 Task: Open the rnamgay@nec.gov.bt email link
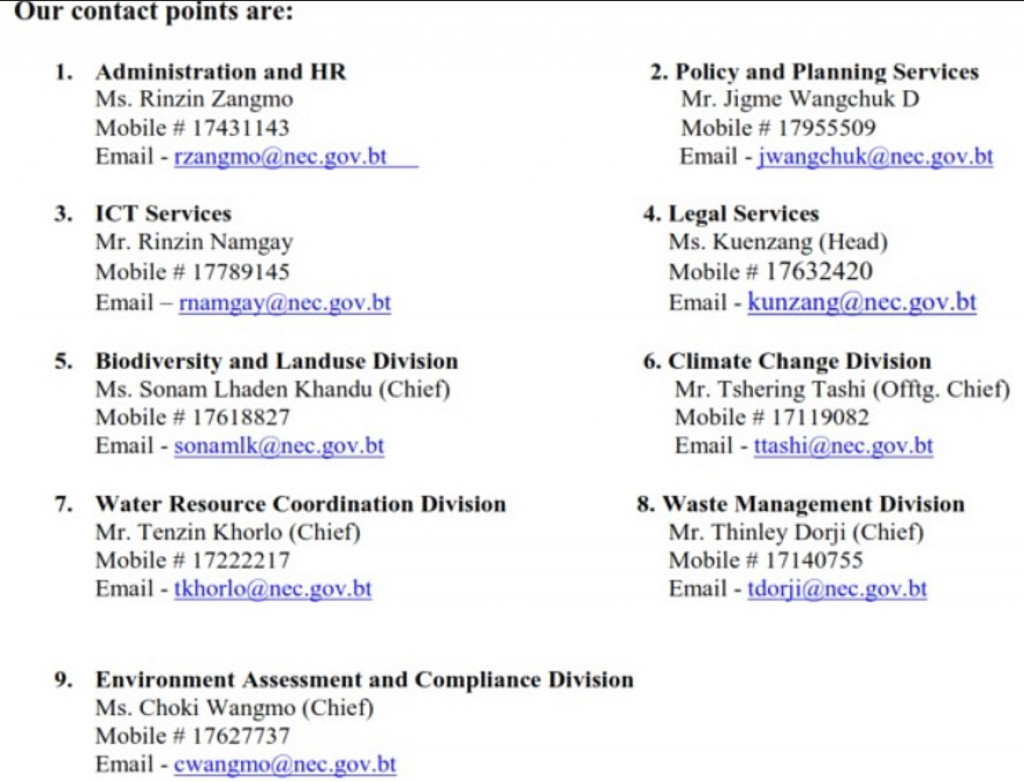pyautogui.click(x=285, y=302)
